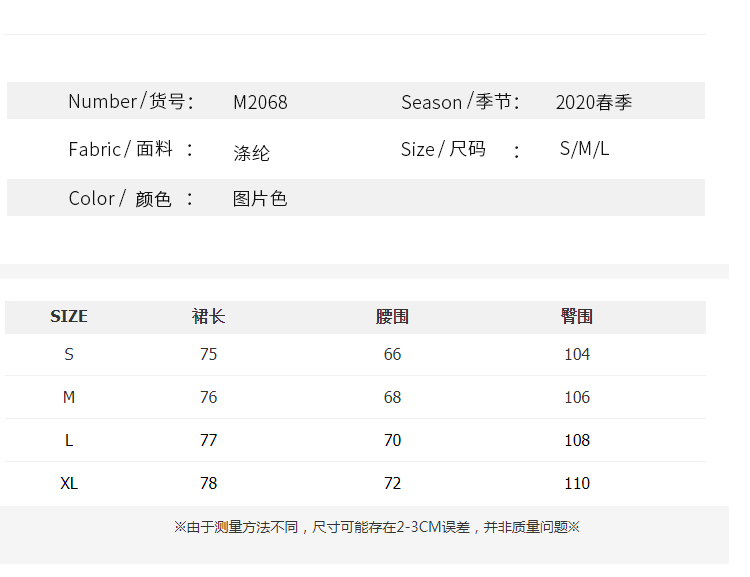Viewport: 750px width, 577px height.
Task: Click the item number M2068
Action: pos(260,102)
